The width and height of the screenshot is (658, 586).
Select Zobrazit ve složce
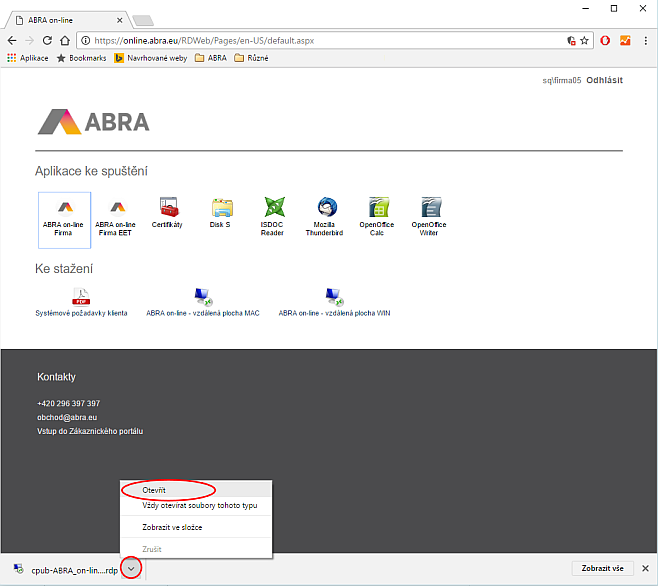tap(196, 527)
